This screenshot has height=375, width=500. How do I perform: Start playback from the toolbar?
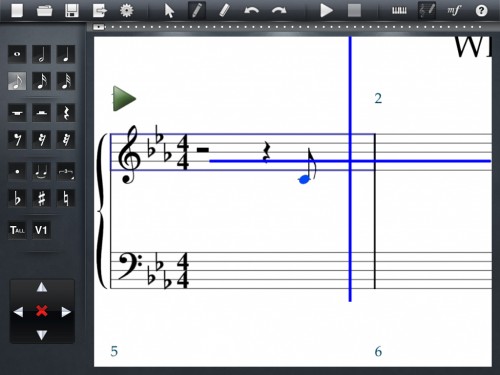326,11
